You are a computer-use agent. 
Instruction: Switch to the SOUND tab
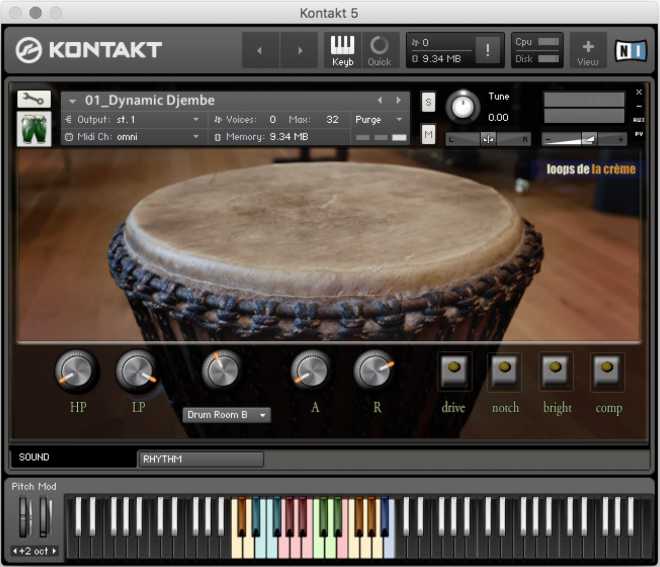(72, 457)
